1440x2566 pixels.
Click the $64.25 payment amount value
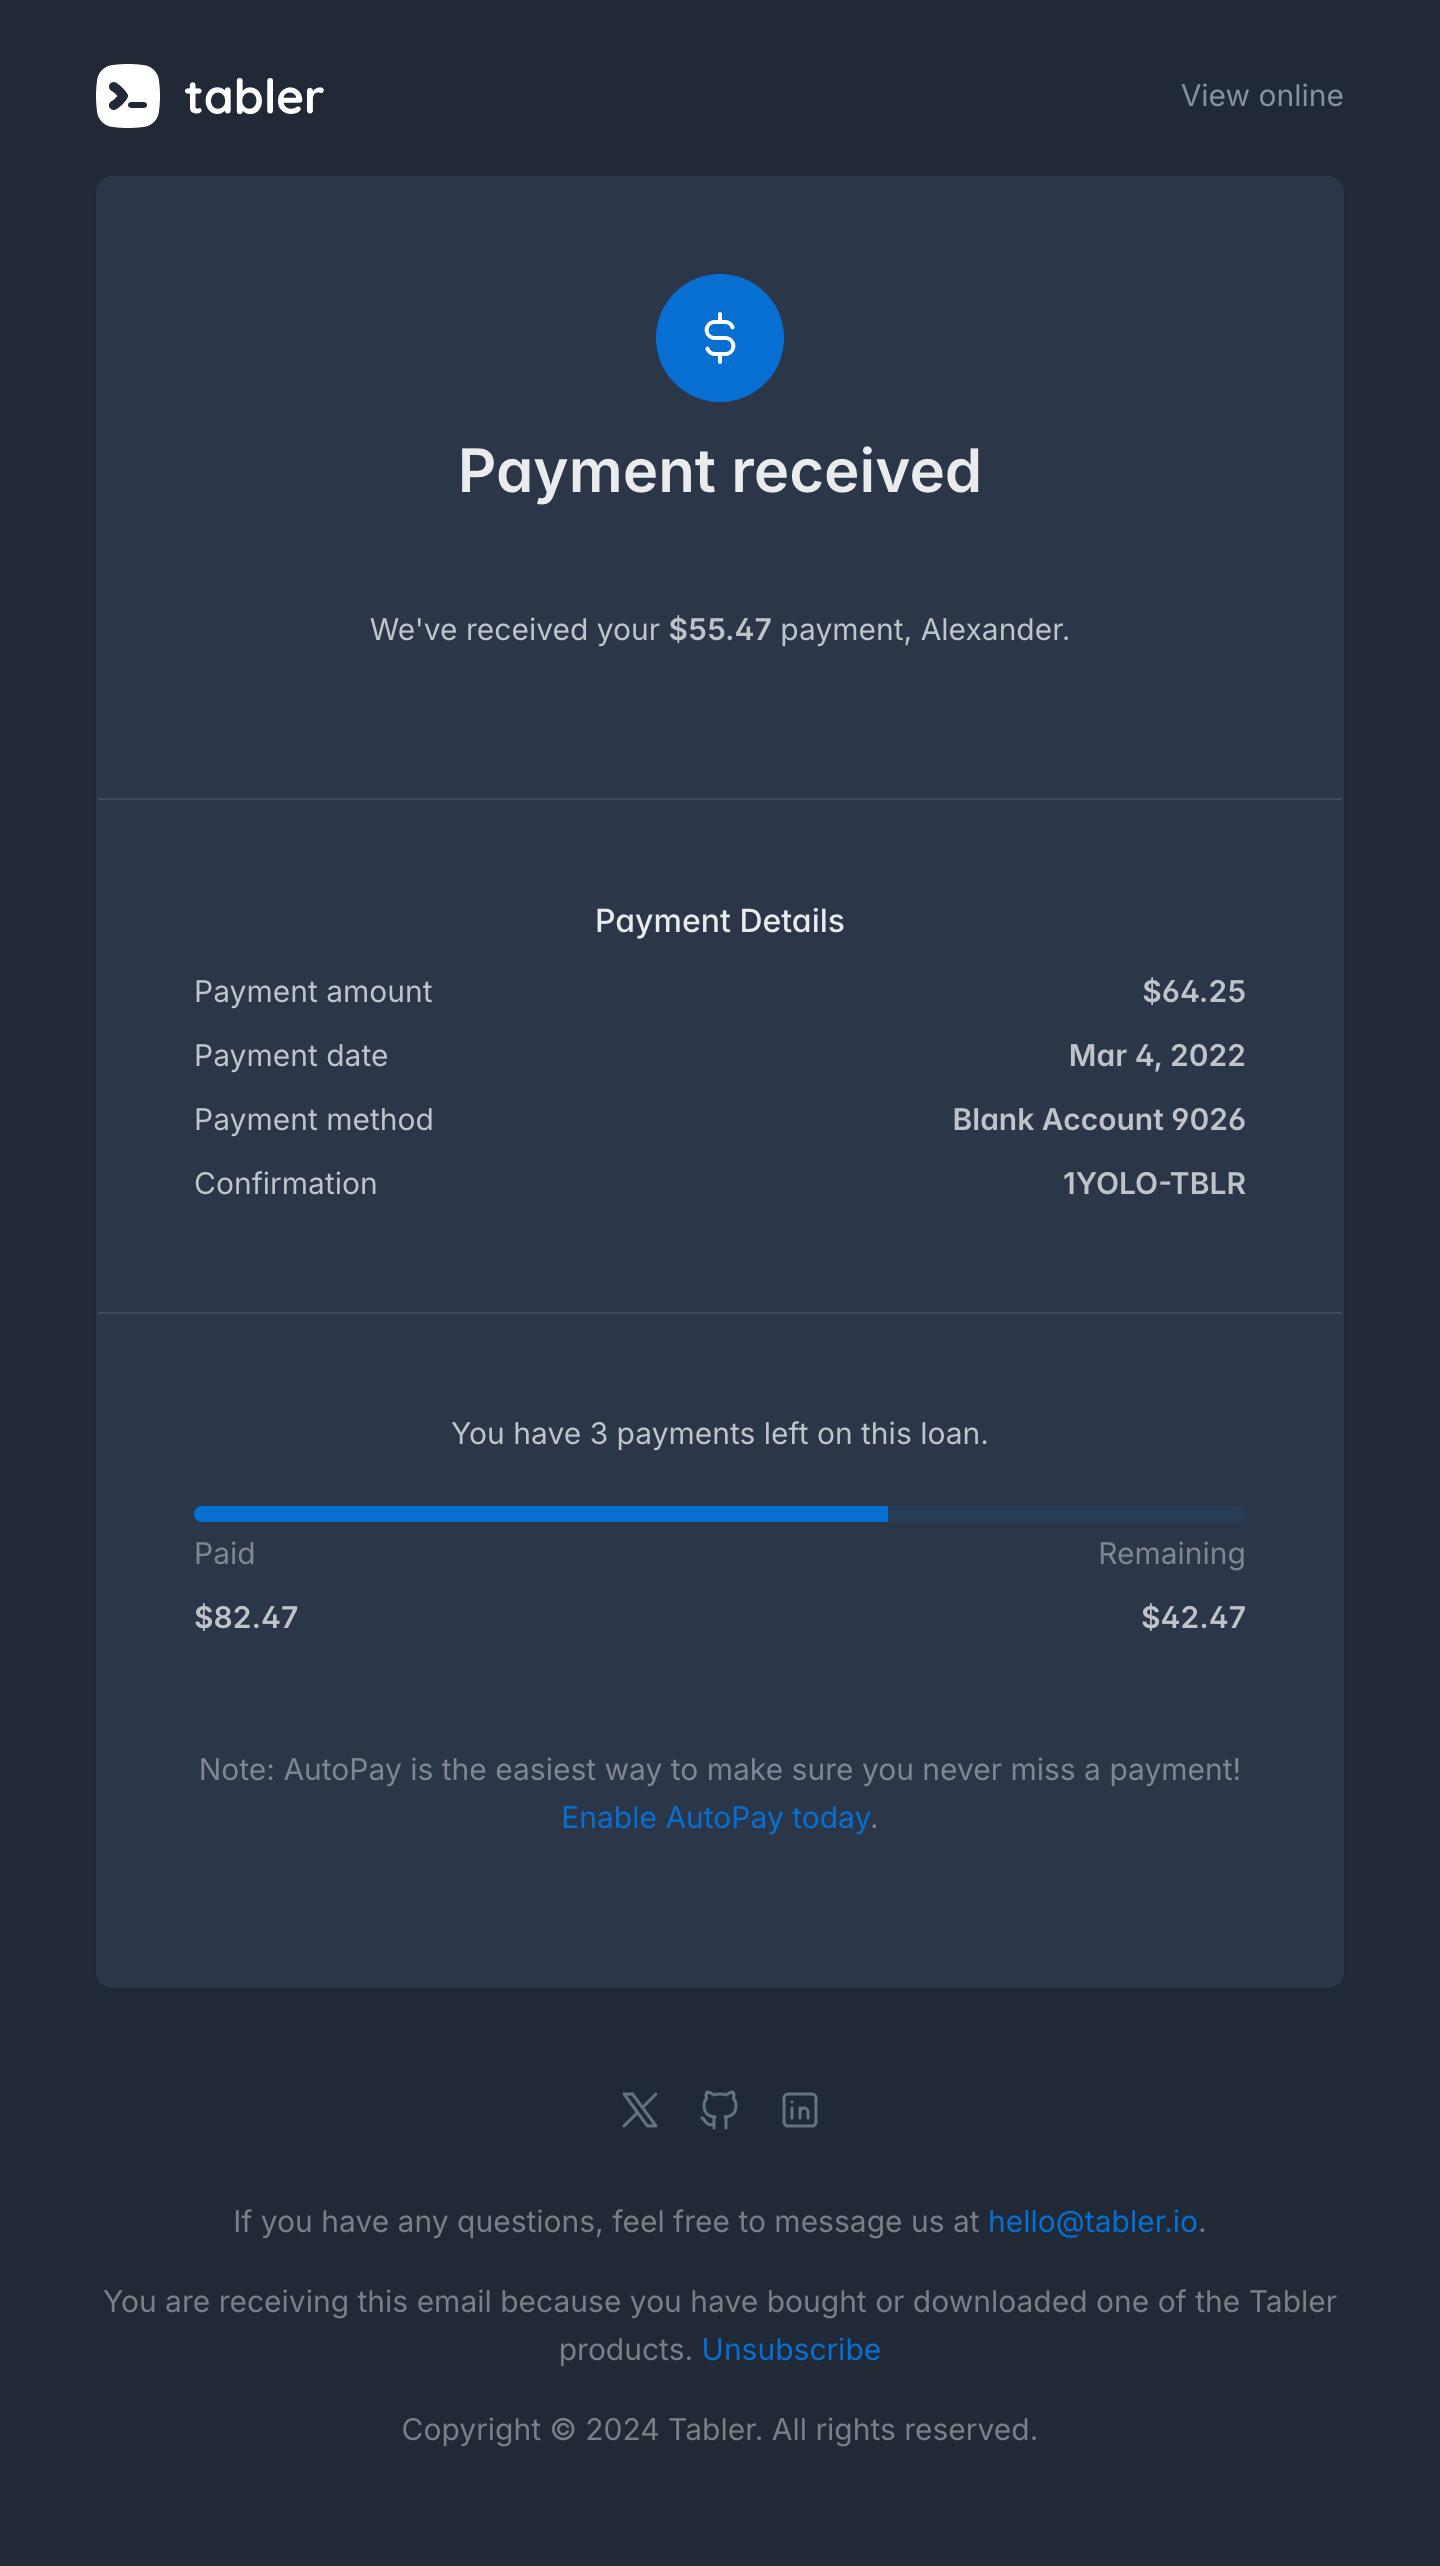click(x=1194, y=992)
